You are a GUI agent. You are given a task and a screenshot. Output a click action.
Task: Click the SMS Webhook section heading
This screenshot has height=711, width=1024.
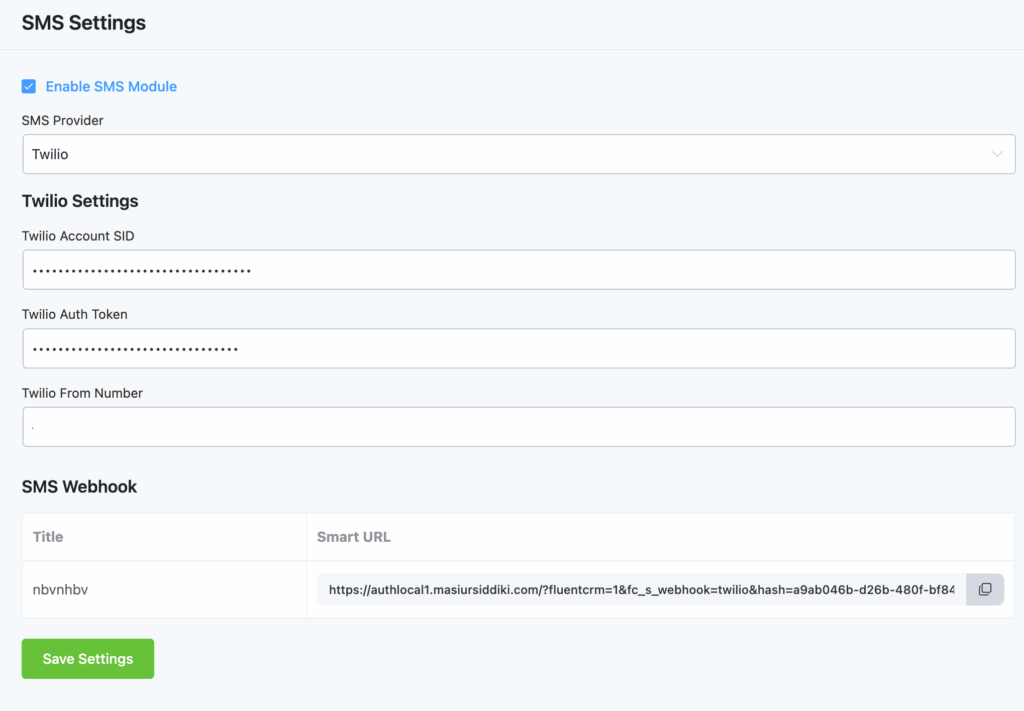click(x=79, y=486)
